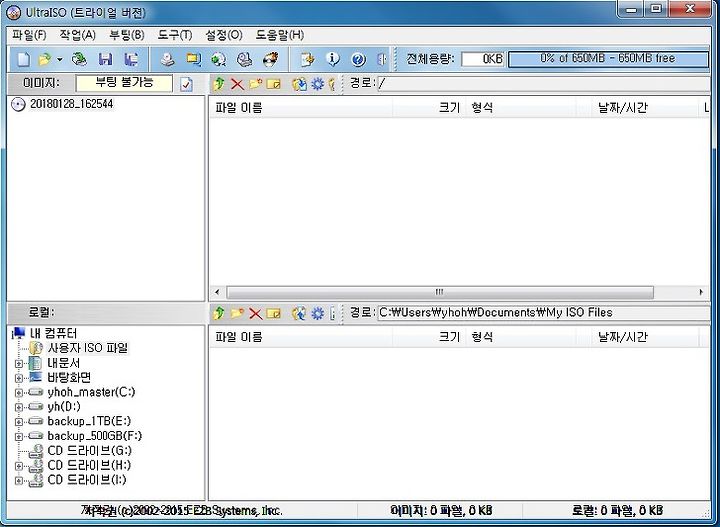Viewport: 720px width, 527px height.
Task: Click the Exit door icon in main toolbar
Action: point(382,59)
